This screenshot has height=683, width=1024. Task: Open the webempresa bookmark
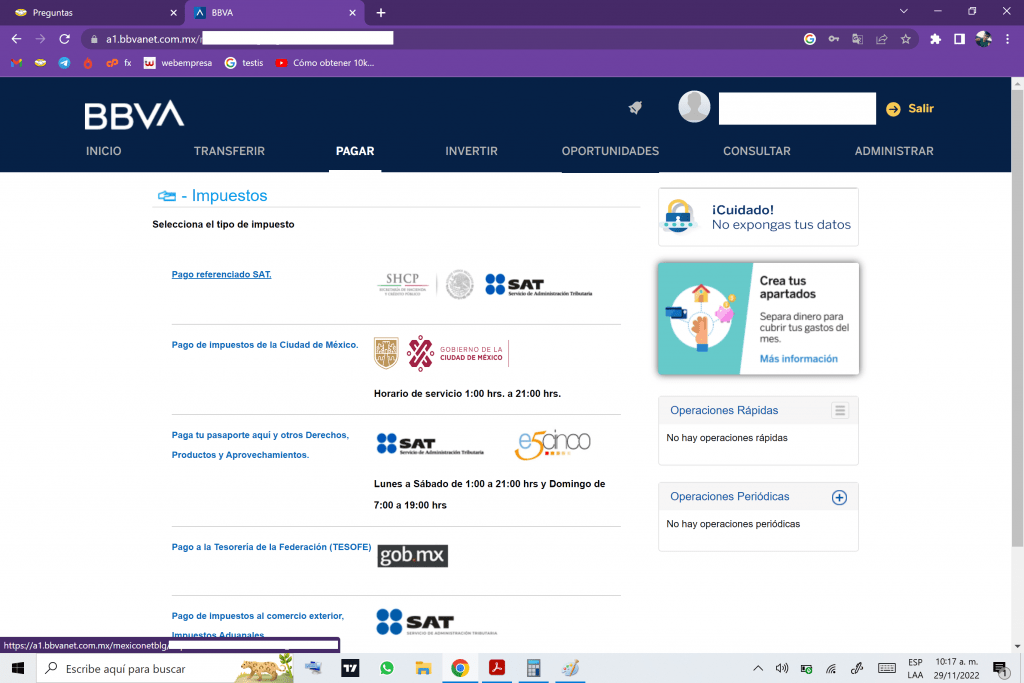178,63
